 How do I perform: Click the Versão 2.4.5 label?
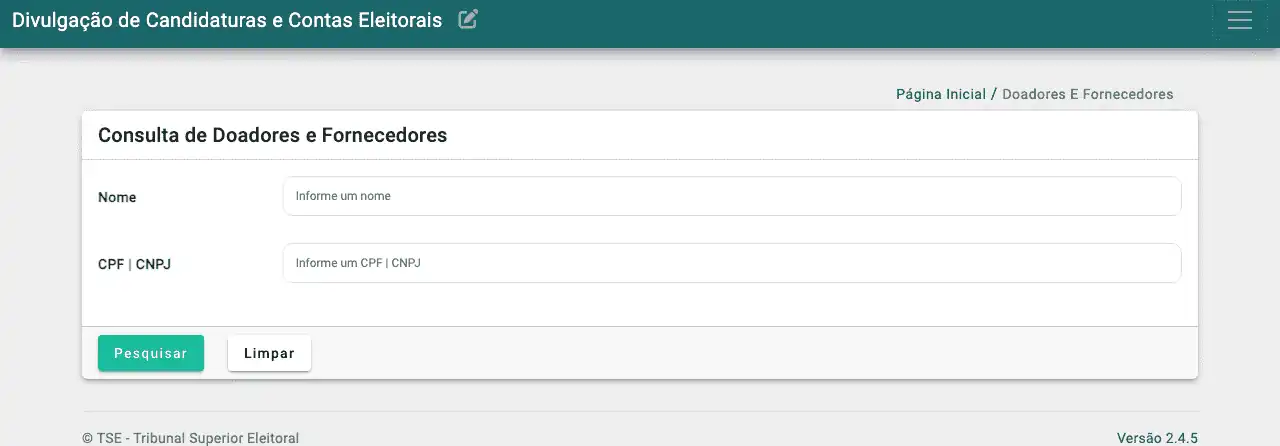tap(1157, 438)
